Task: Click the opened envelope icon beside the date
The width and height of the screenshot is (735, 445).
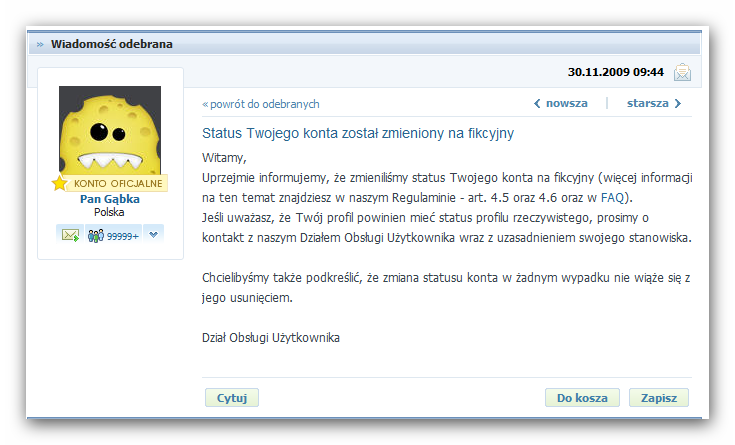Action: click(682, 72)
